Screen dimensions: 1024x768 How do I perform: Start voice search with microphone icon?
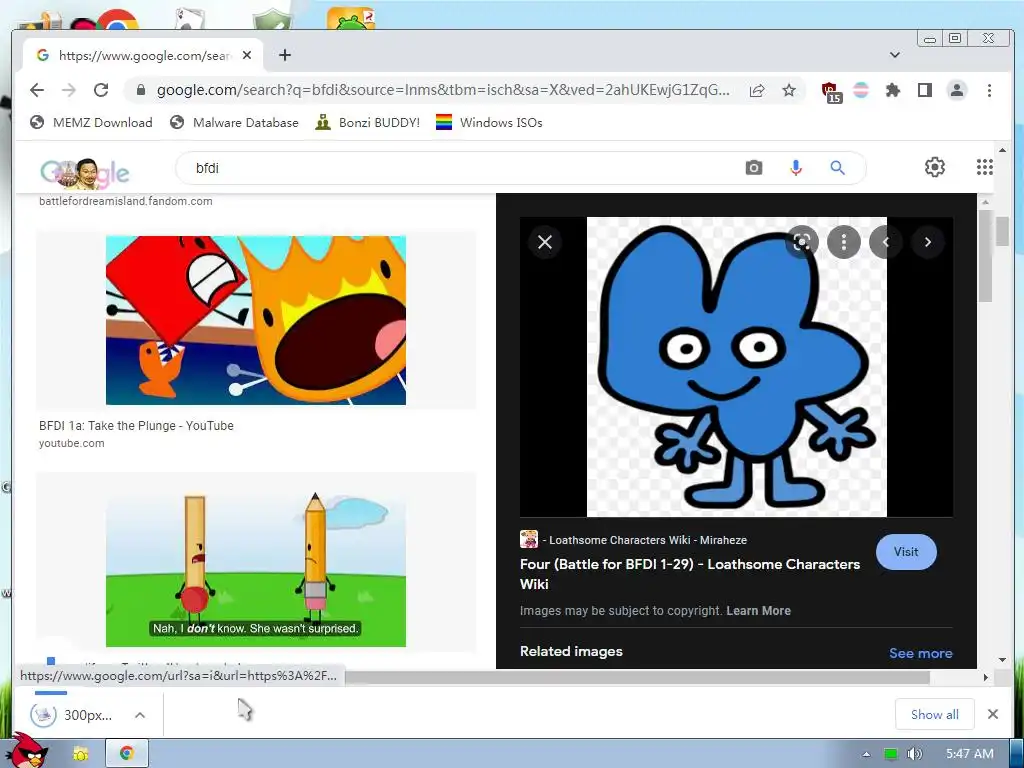[x=795, y=168]
